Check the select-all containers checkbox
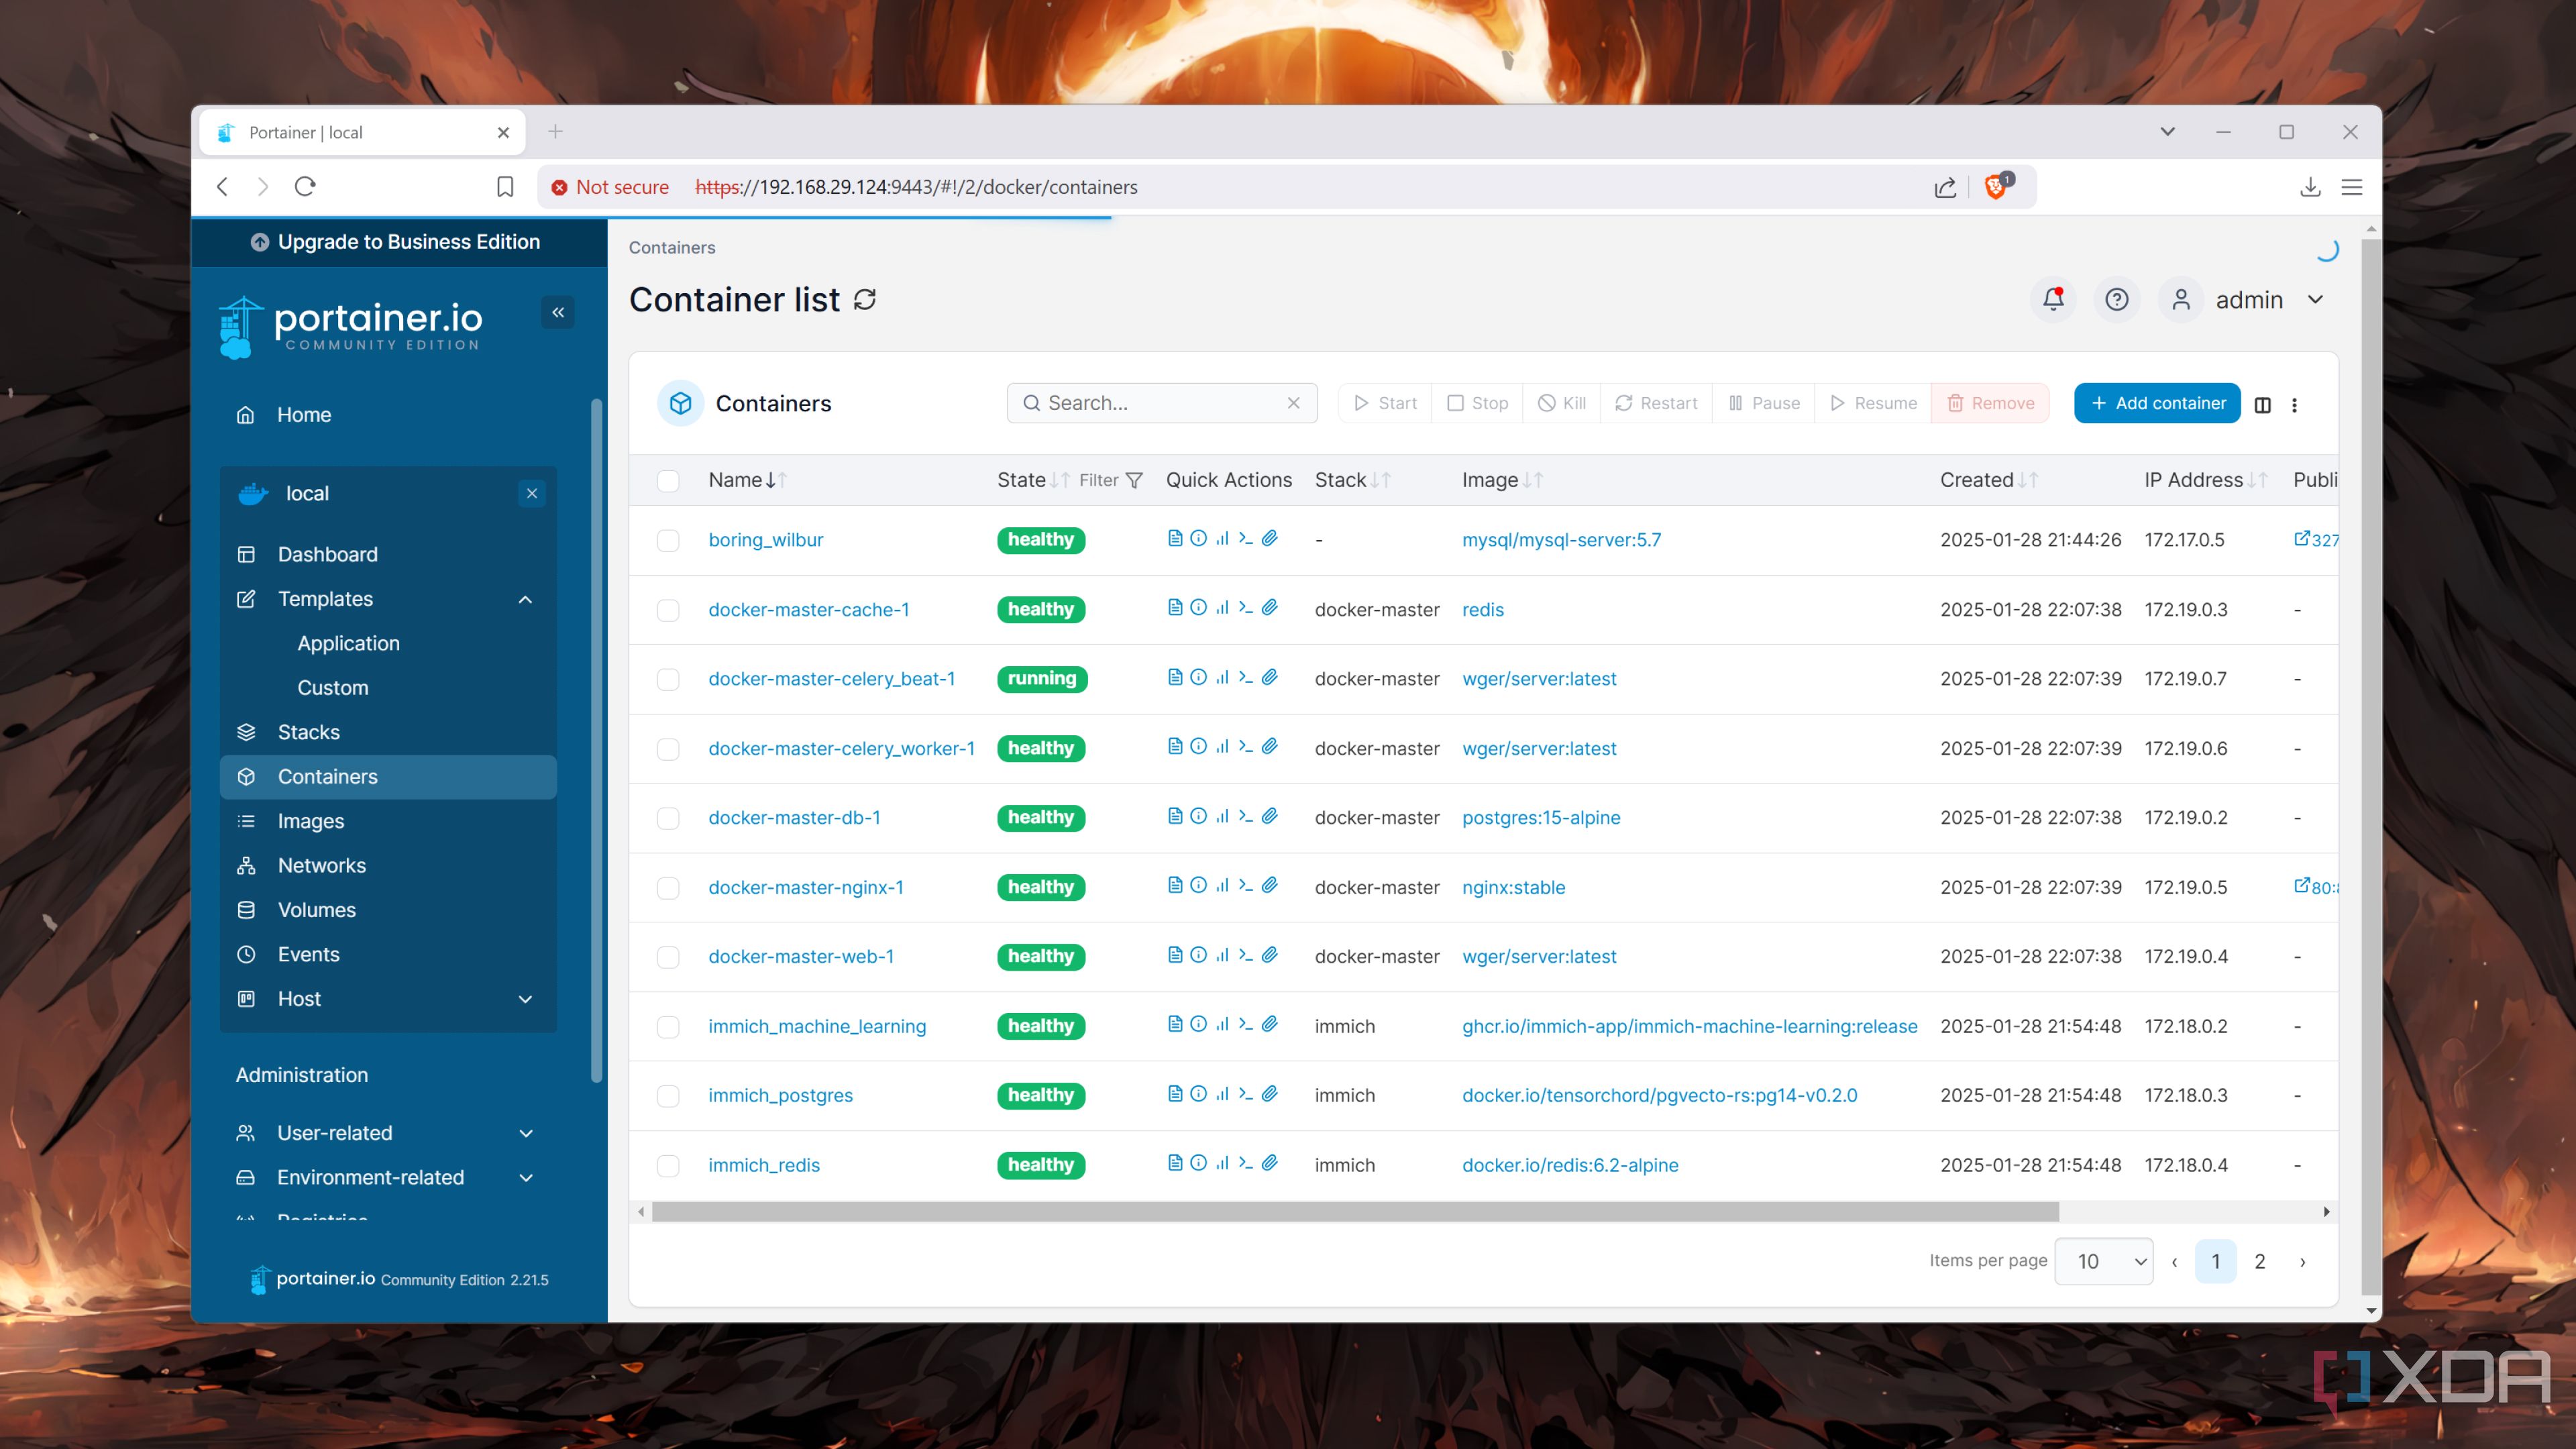 668,481
